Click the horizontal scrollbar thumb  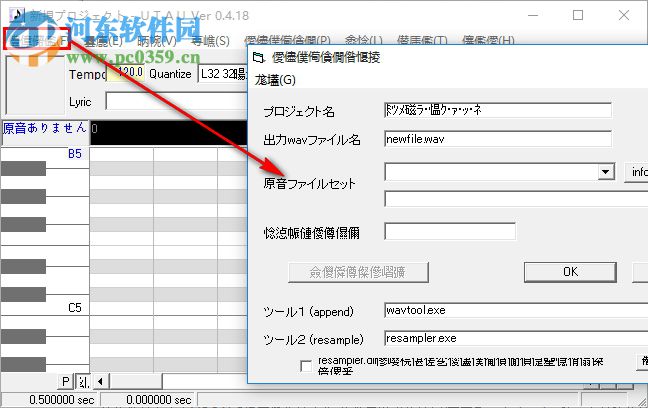tap(136, 382)
